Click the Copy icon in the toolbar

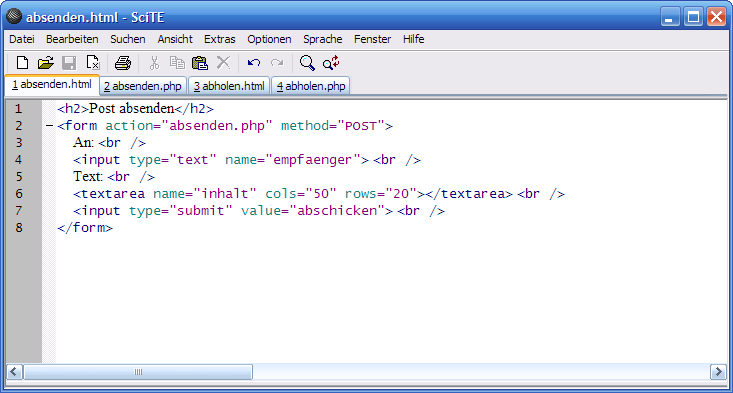coord(177,63)
